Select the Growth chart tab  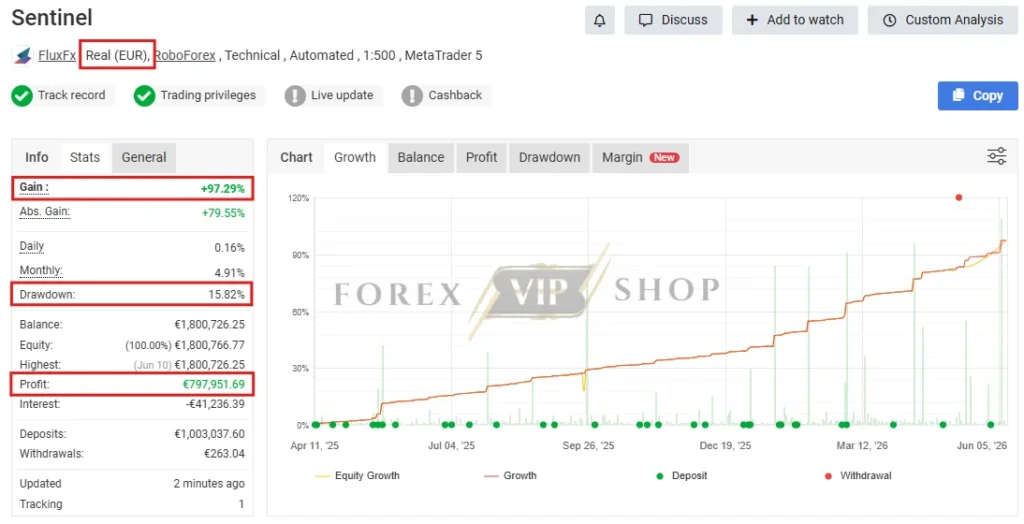click(355, 157)
